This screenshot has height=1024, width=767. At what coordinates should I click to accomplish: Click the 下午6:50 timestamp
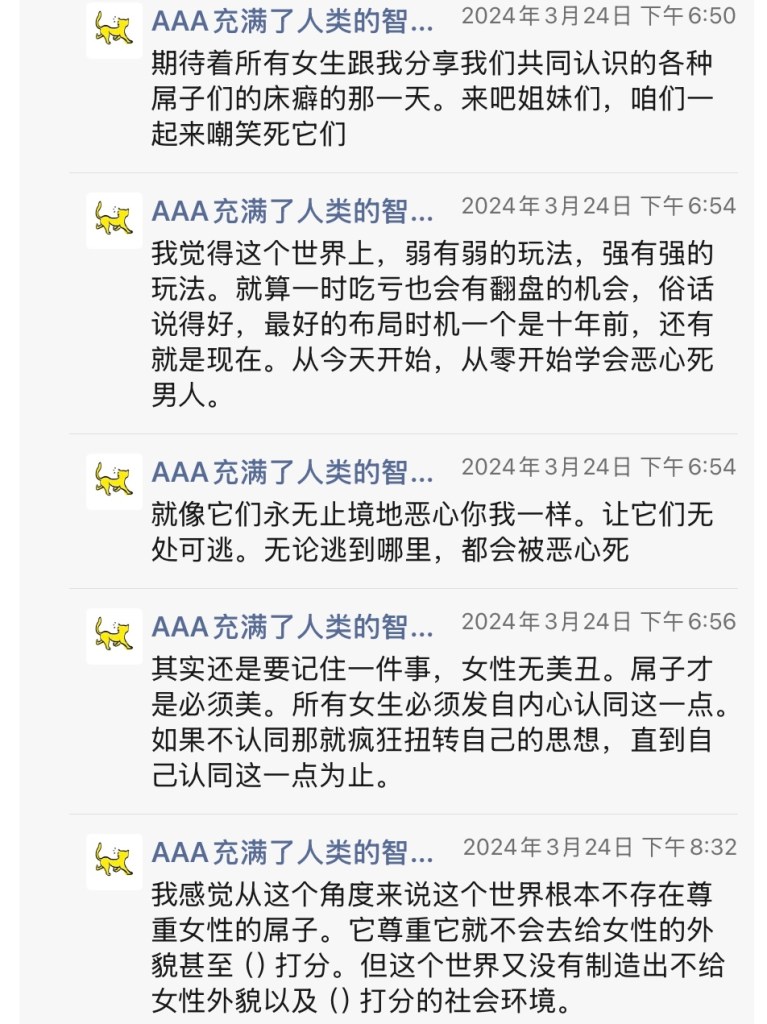(x=598, y=16)
